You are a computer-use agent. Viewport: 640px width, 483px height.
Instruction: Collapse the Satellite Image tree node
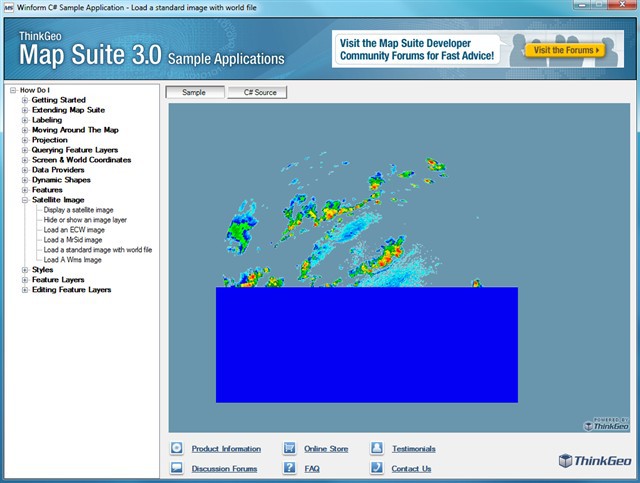point(24,200)
